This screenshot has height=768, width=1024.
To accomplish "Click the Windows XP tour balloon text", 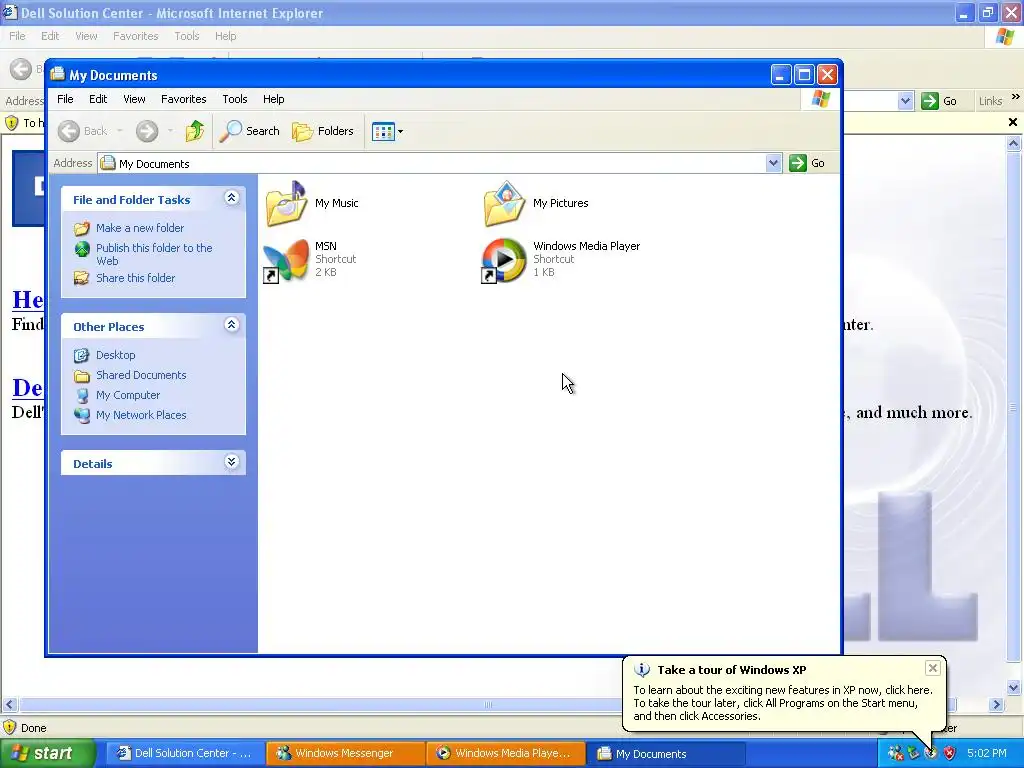I will coord(782,703).
